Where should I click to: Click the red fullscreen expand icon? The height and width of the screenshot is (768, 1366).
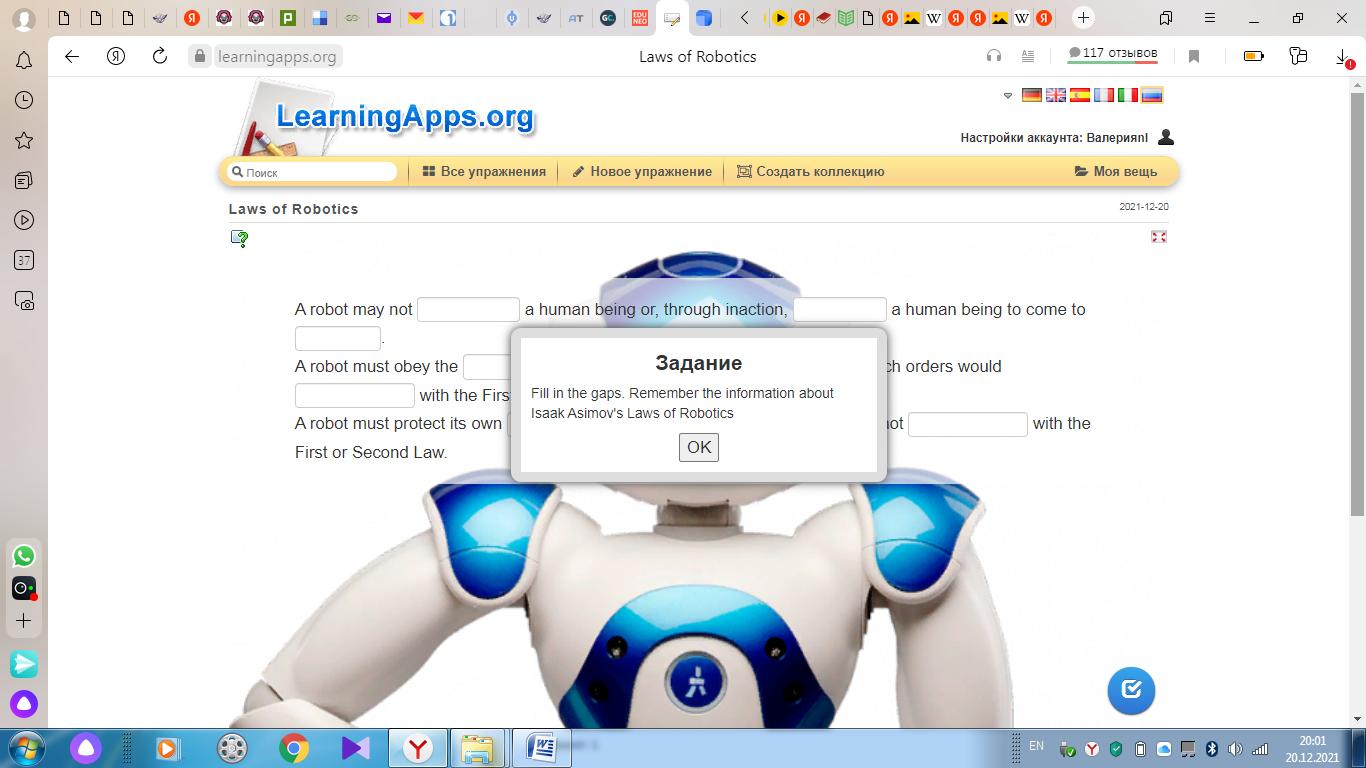pyautogui.click(x=1159, y=237)
